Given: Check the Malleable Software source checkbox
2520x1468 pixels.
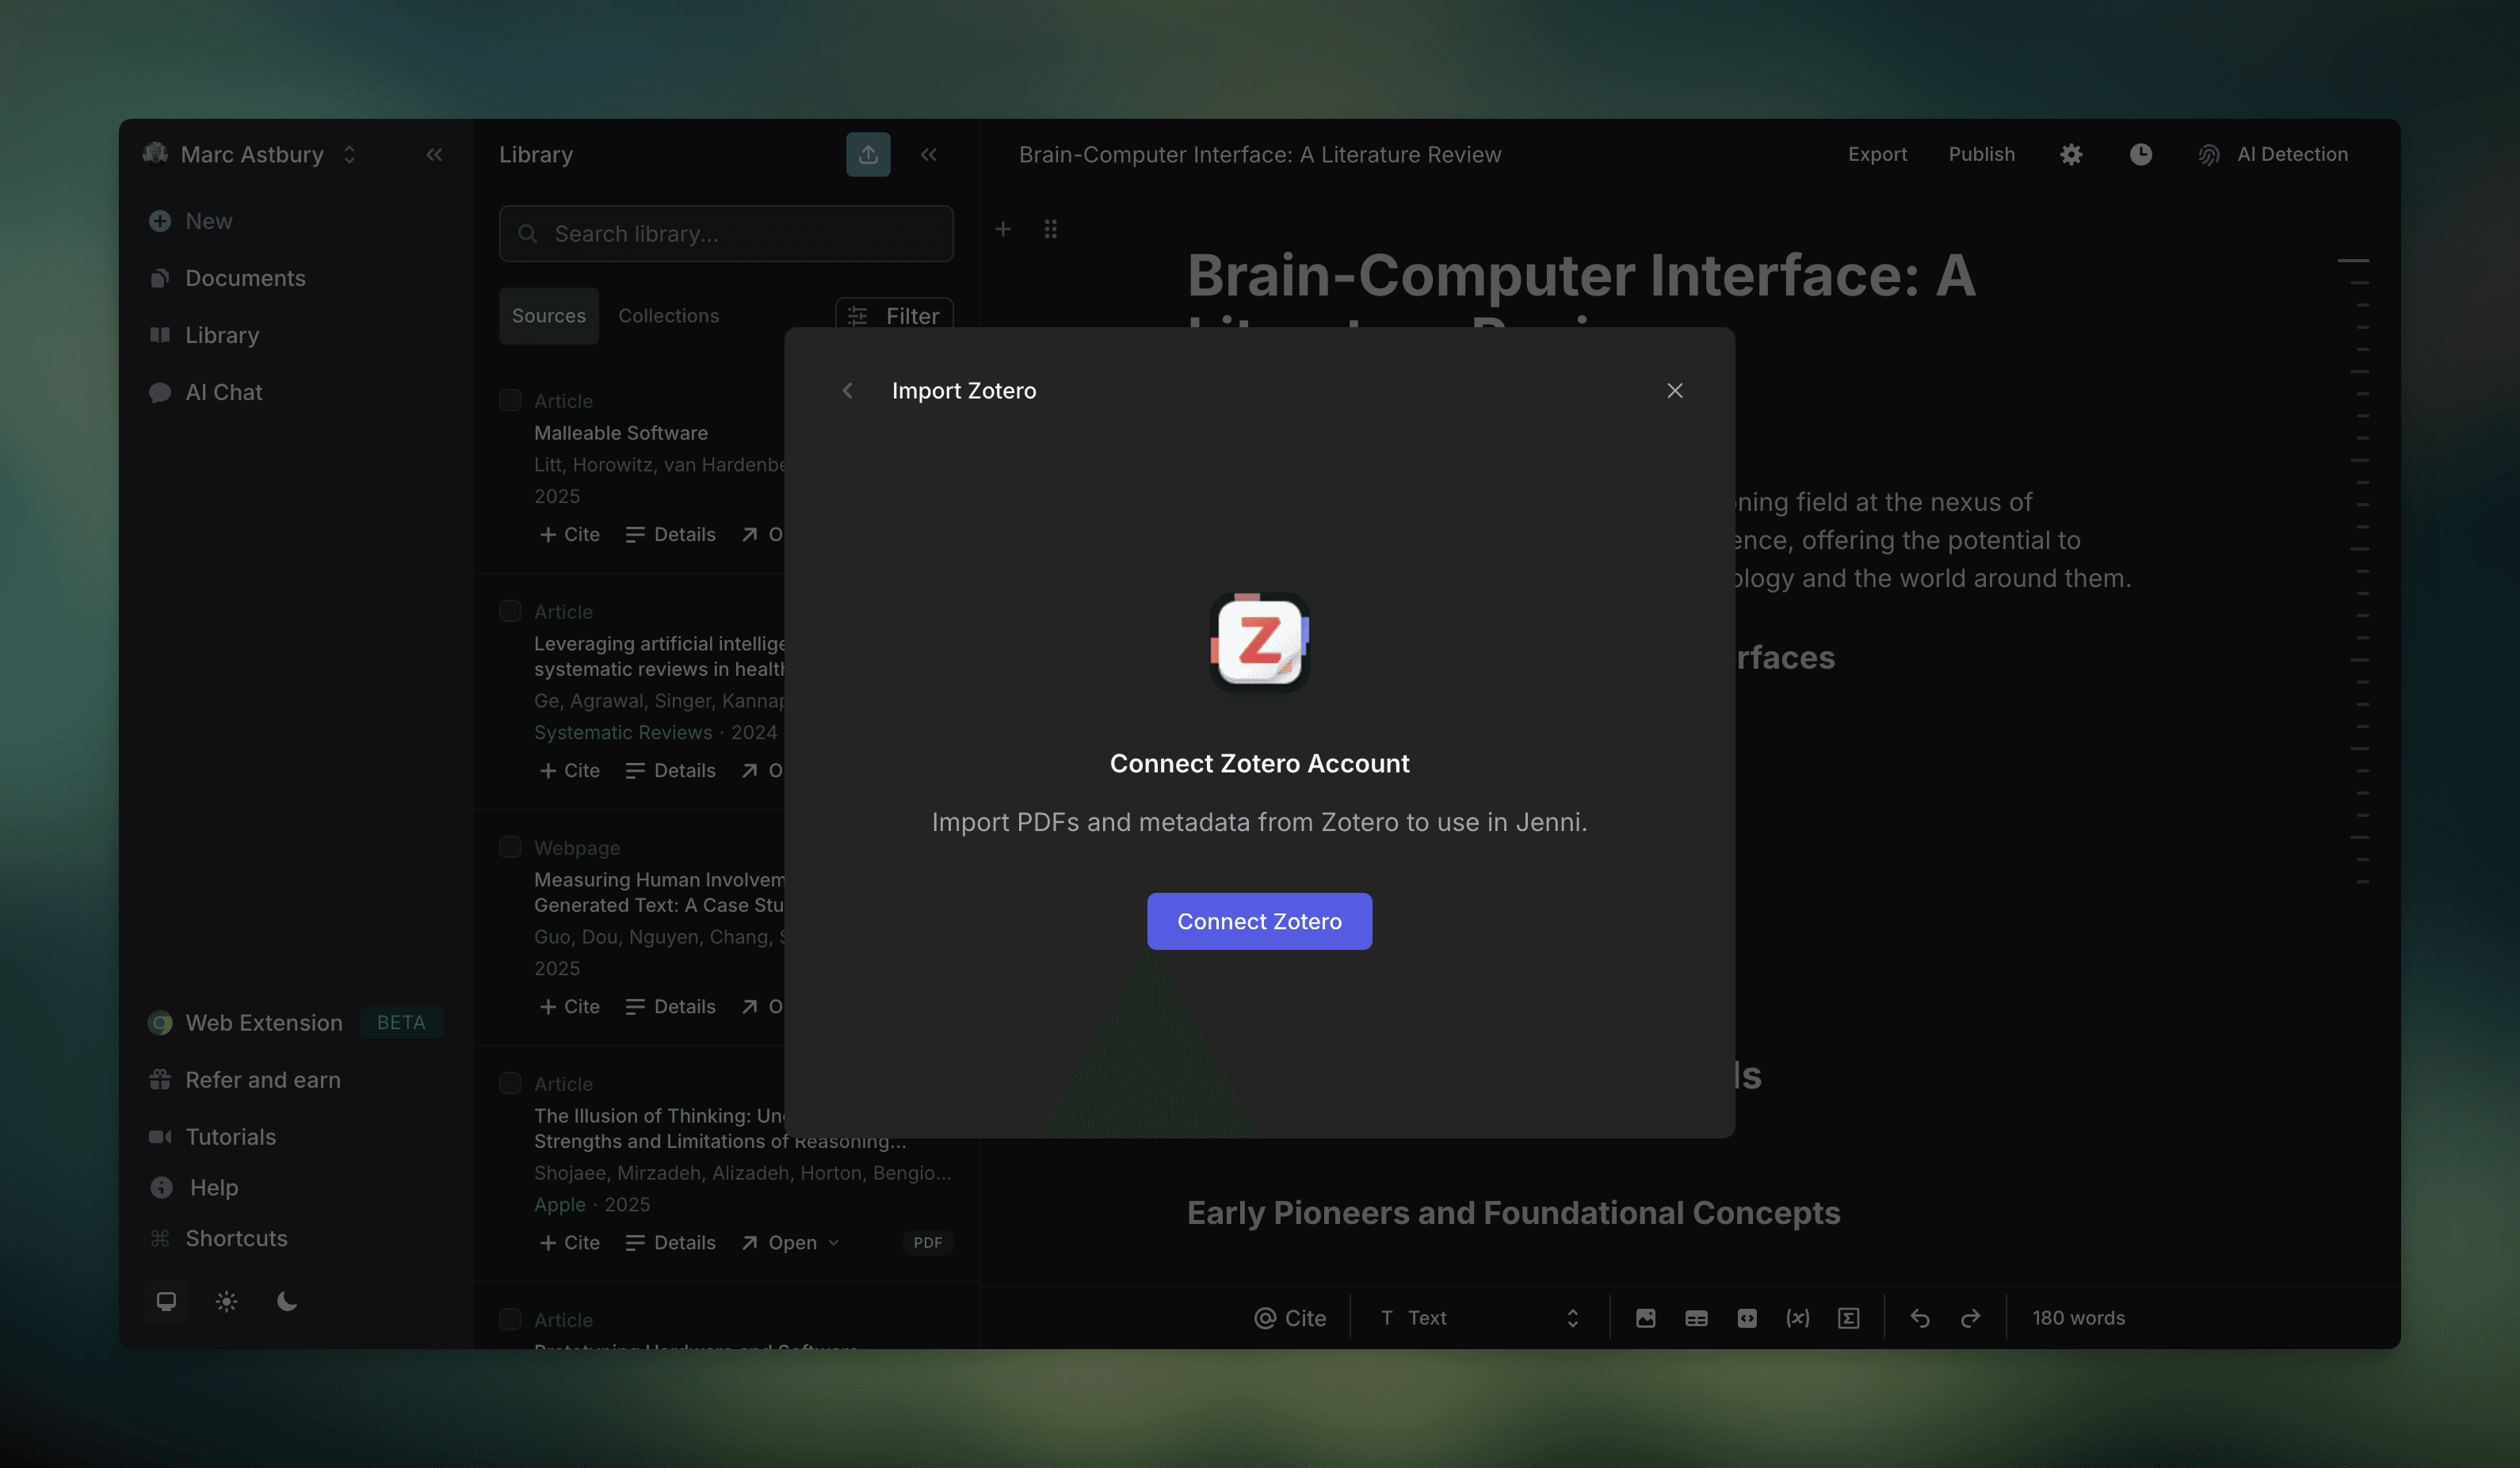Looking at the screenshot, I should (510, 400).
